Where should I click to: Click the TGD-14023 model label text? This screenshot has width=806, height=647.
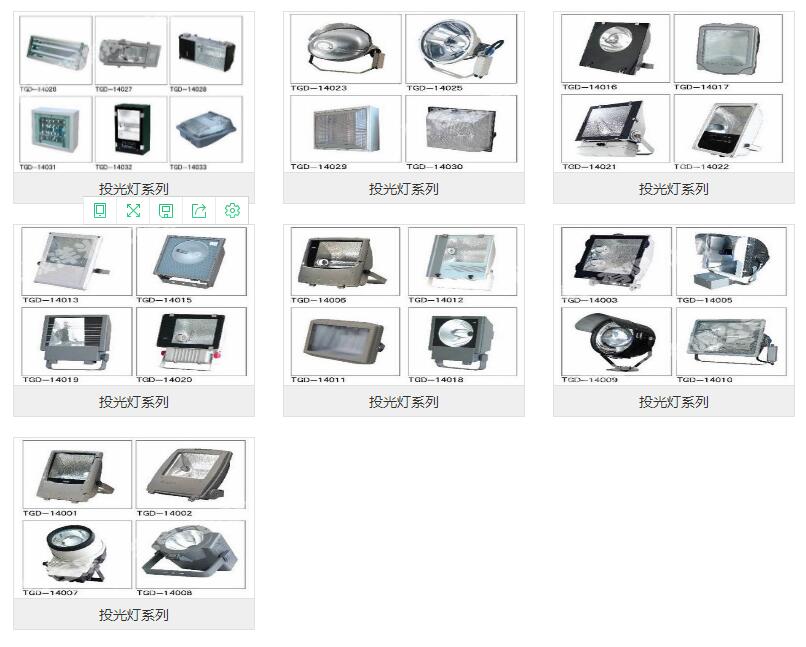(319, 88)
